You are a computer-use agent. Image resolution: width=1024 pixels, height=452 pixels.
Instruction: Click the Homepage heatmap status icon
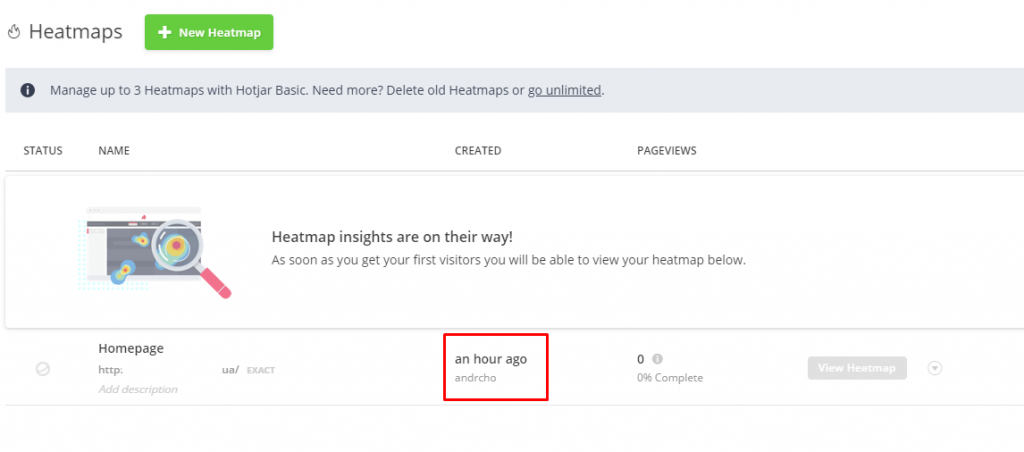43,368
